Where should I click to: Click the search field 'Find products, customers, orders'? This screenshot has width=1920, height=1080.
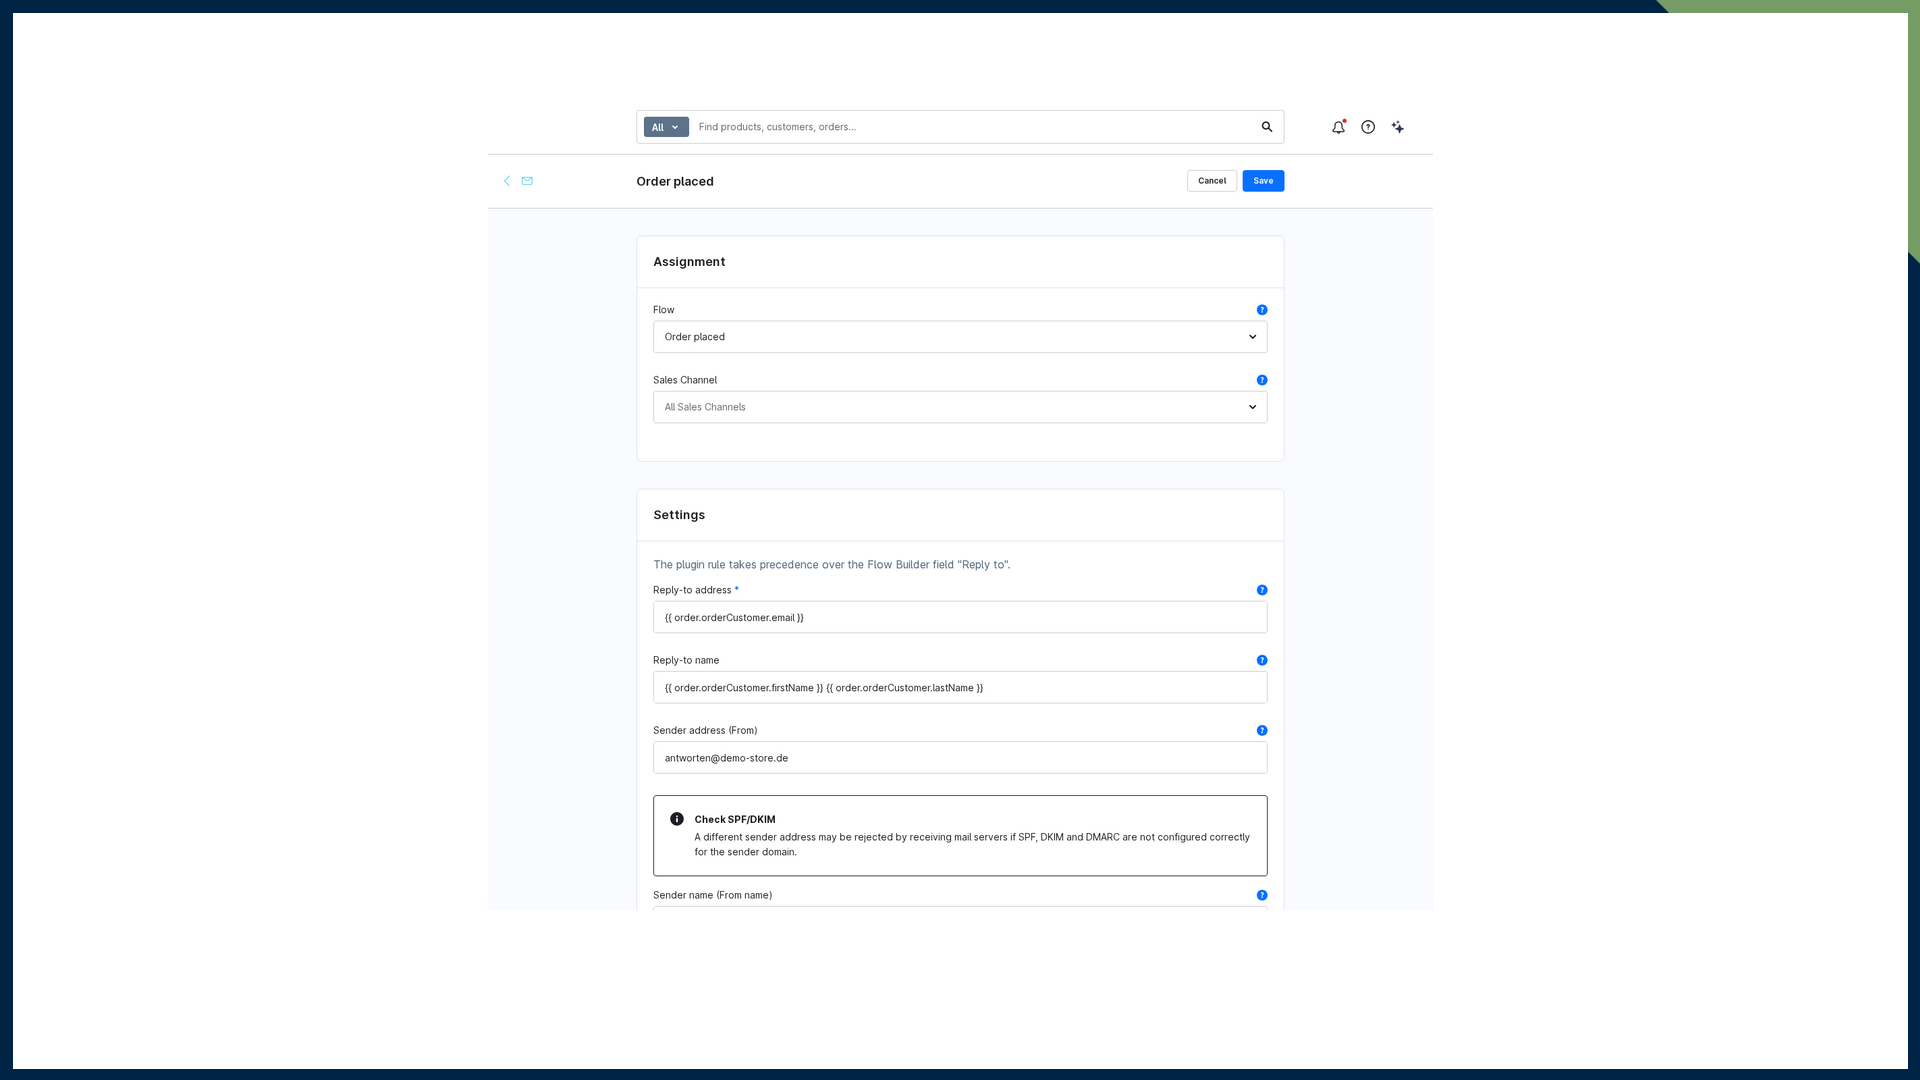tap(975, 127)
